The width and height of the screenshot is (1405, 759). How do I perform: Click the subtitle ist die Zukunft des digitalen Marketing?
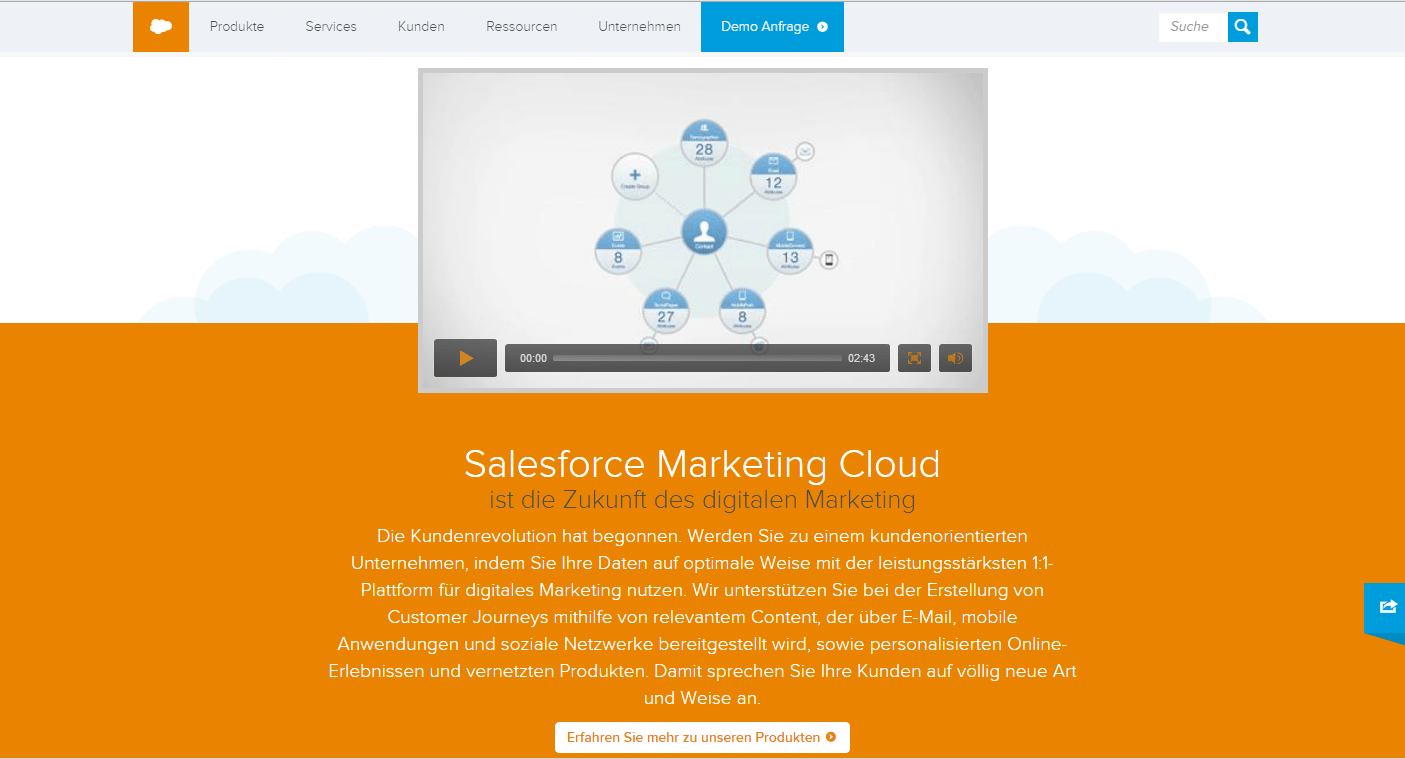point(702,498)
